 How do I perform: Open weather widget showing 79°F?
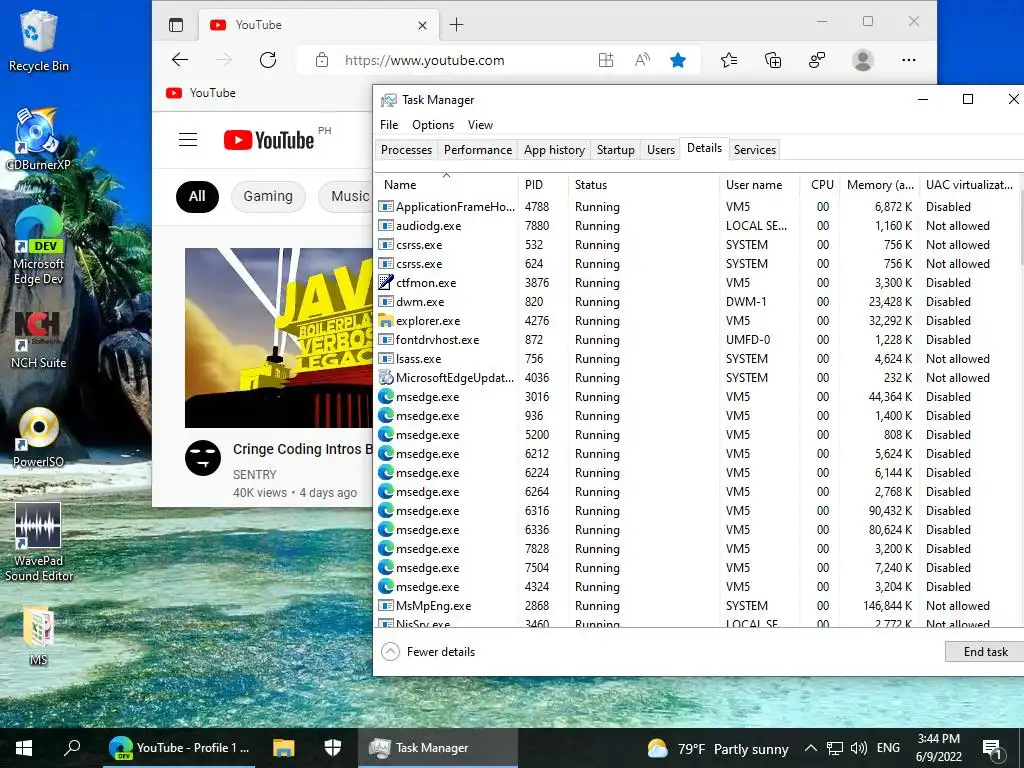(x=718, y=748)
